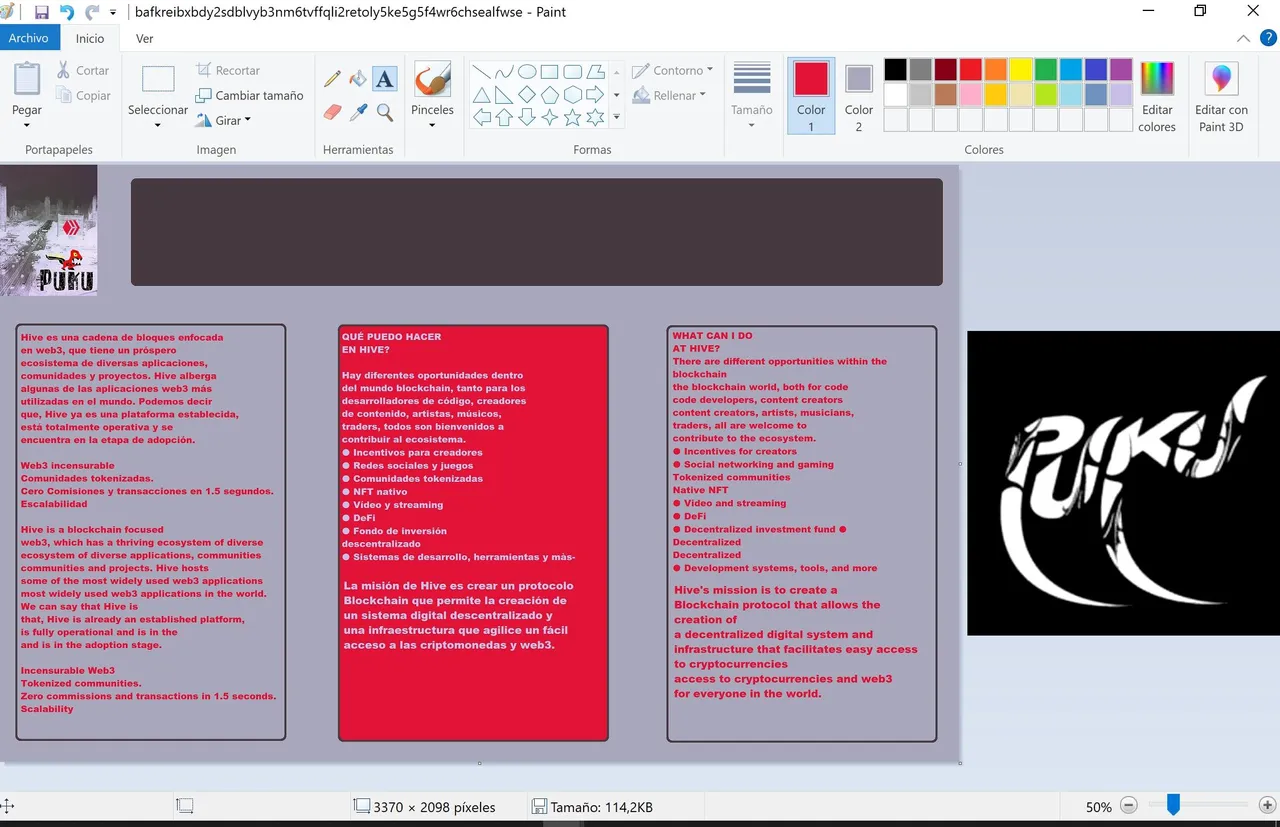The image size is (1280, 827).
Task: Choose the Pentagon shape
Action: (550, 95)
